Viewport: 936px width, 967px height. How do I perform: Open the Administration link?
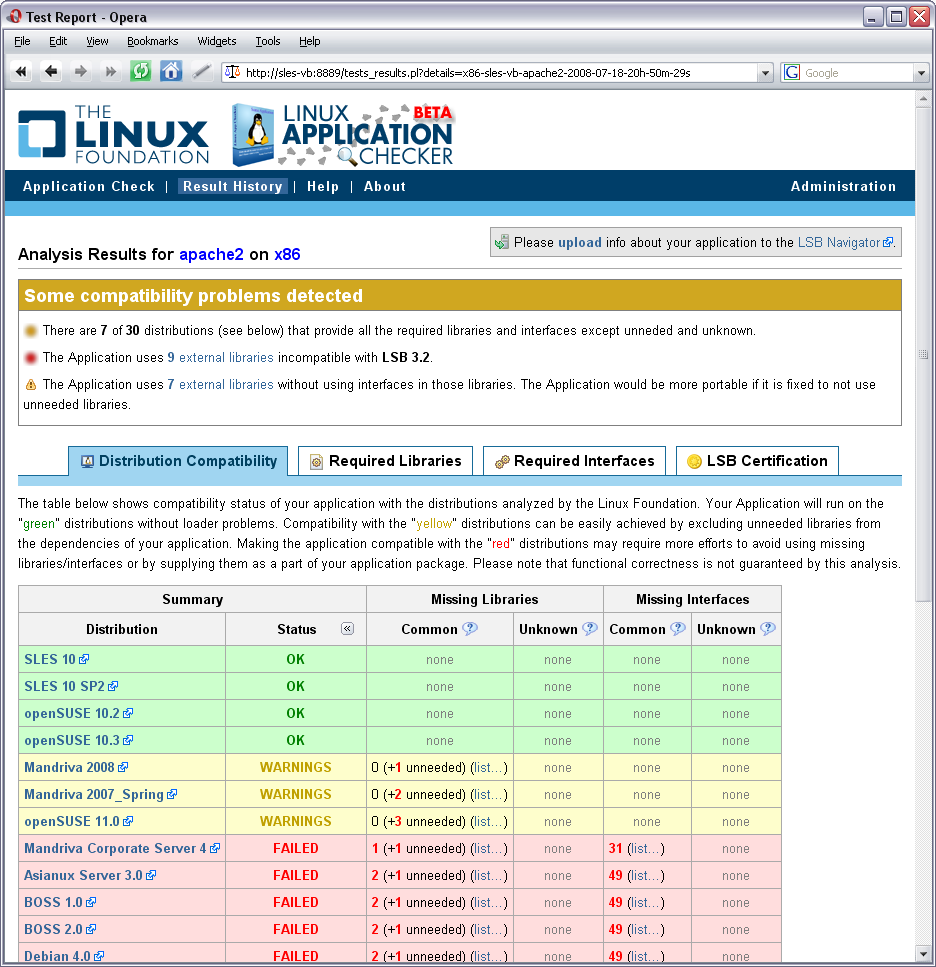point(843,186)
